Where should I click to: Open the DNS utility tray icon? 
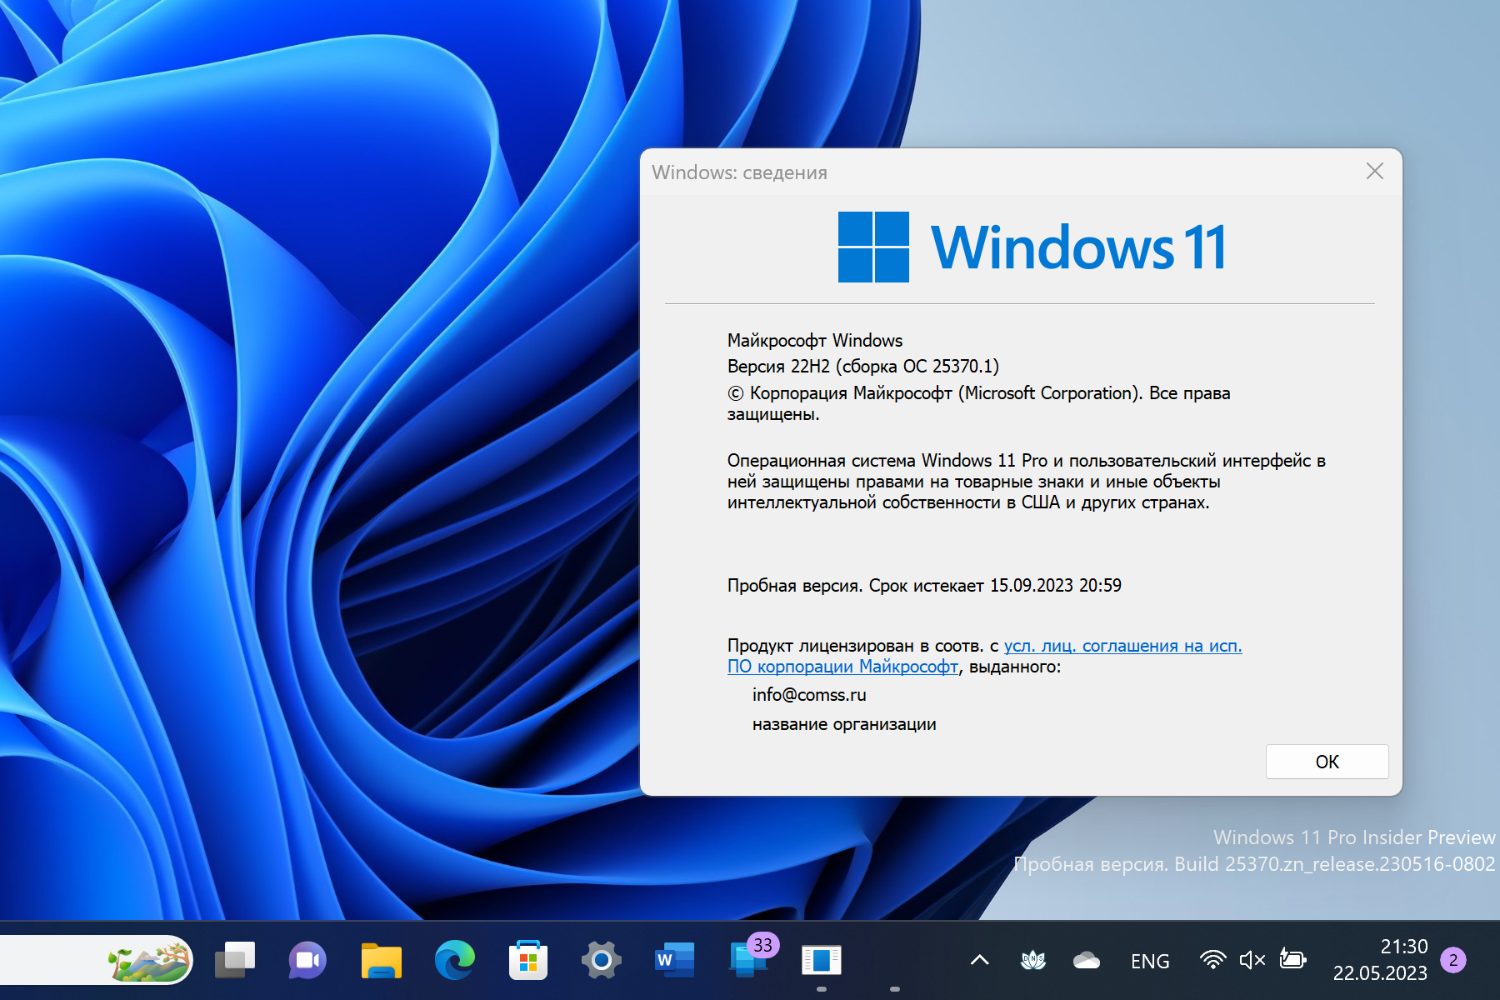1032,960
